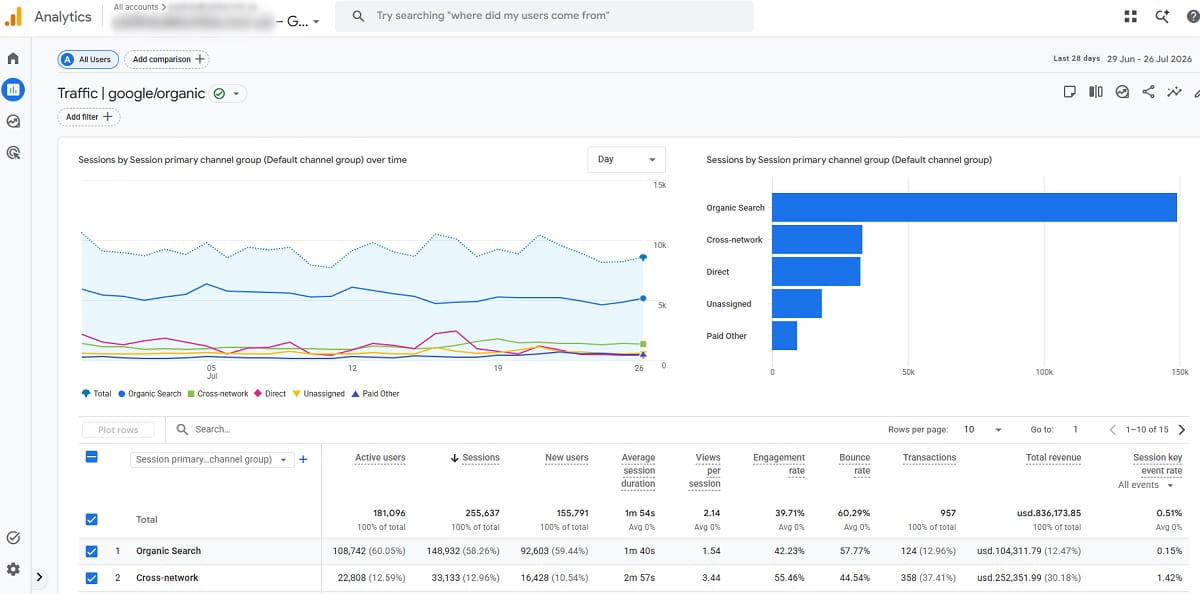Click the green report status check icon
Image resolution: width=1200 pixels, height=594 pixels.
(219, 94)
